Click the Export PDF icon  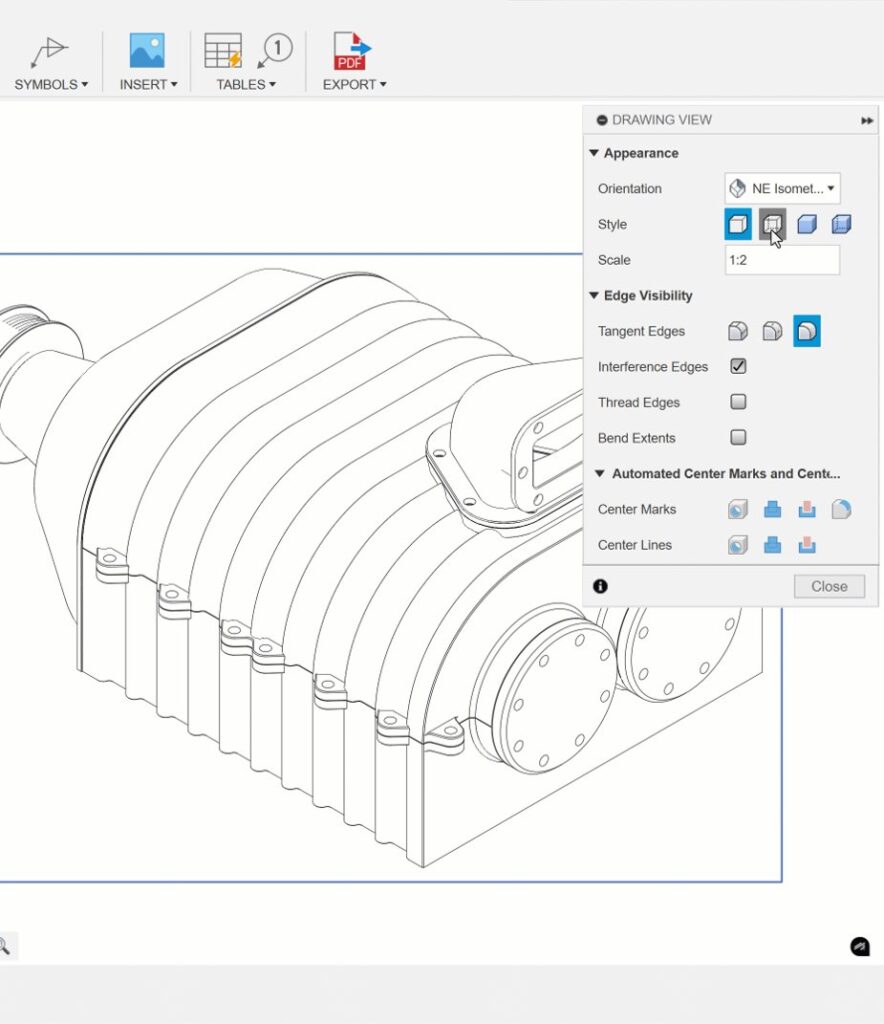(352, 50)
